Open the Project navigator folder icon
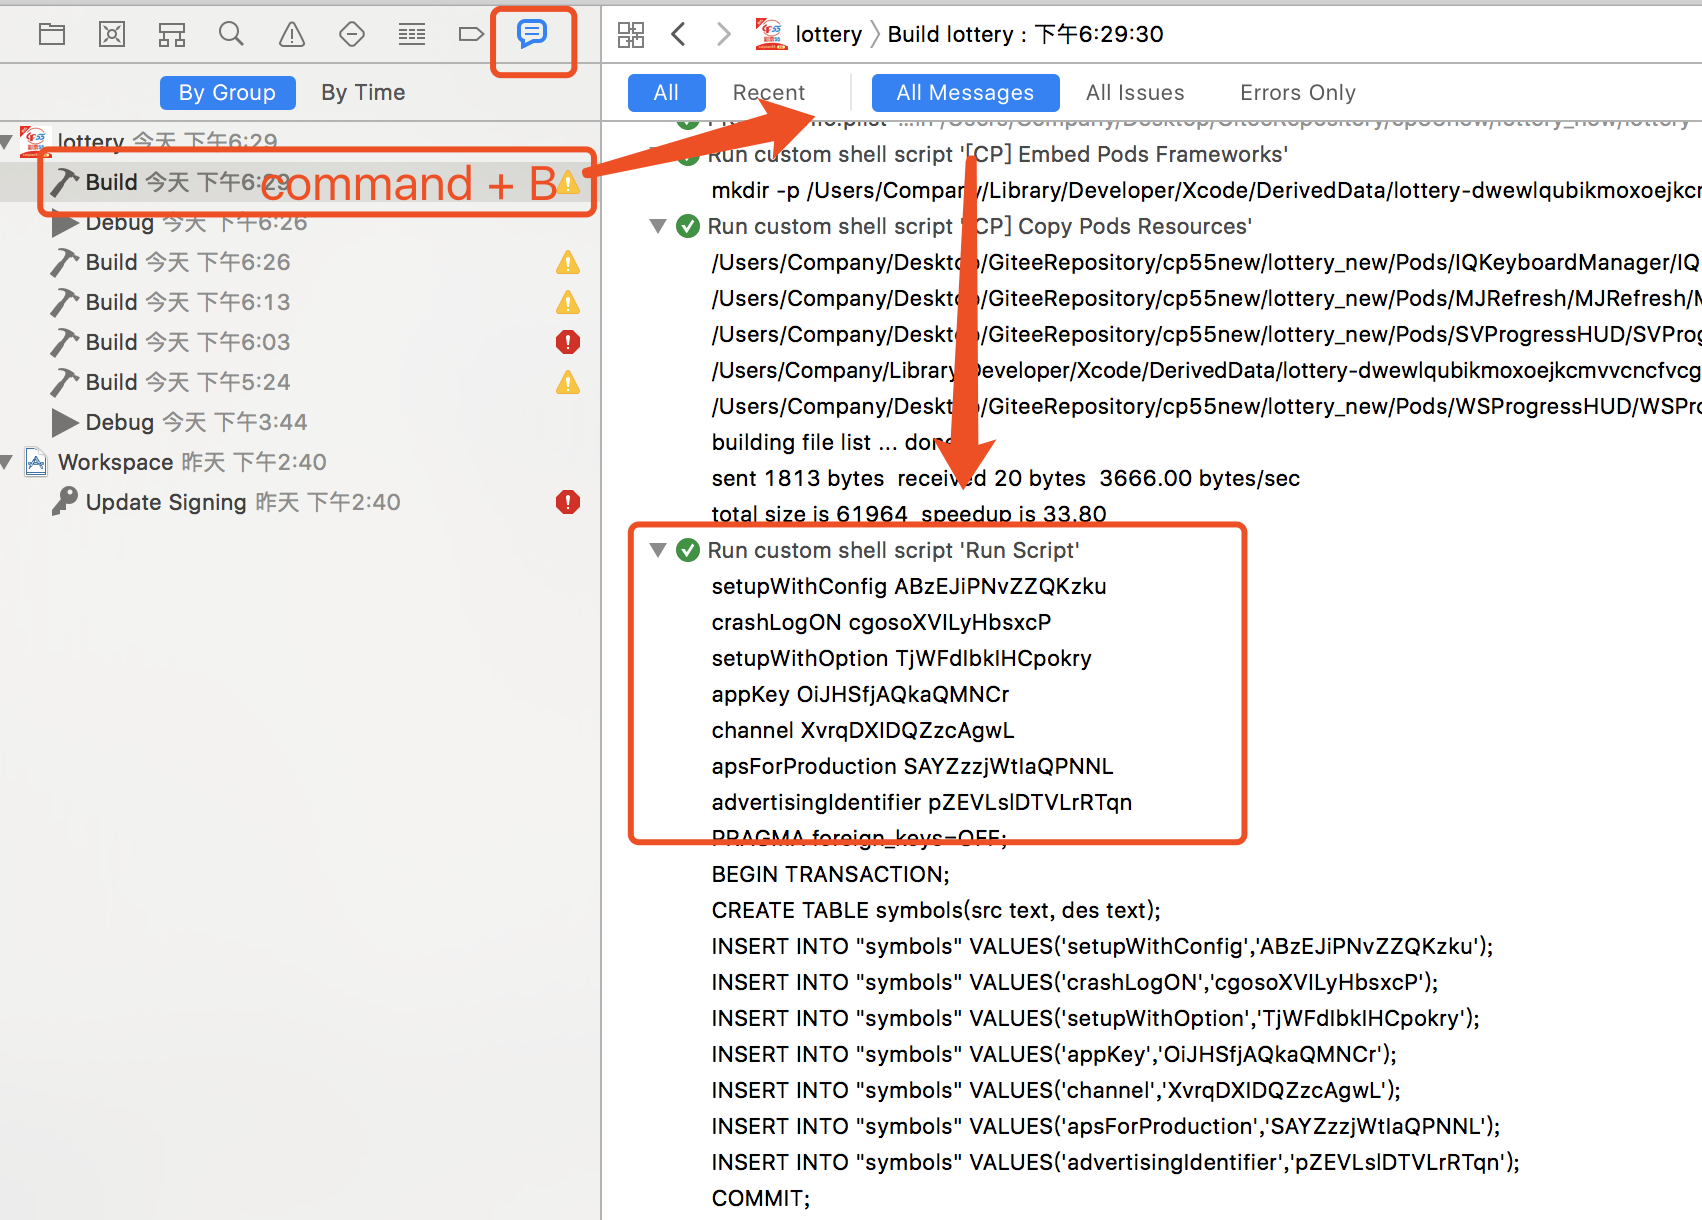Image resolution: width=1702 pixels, height=1220 pixels. click(52, 35)
